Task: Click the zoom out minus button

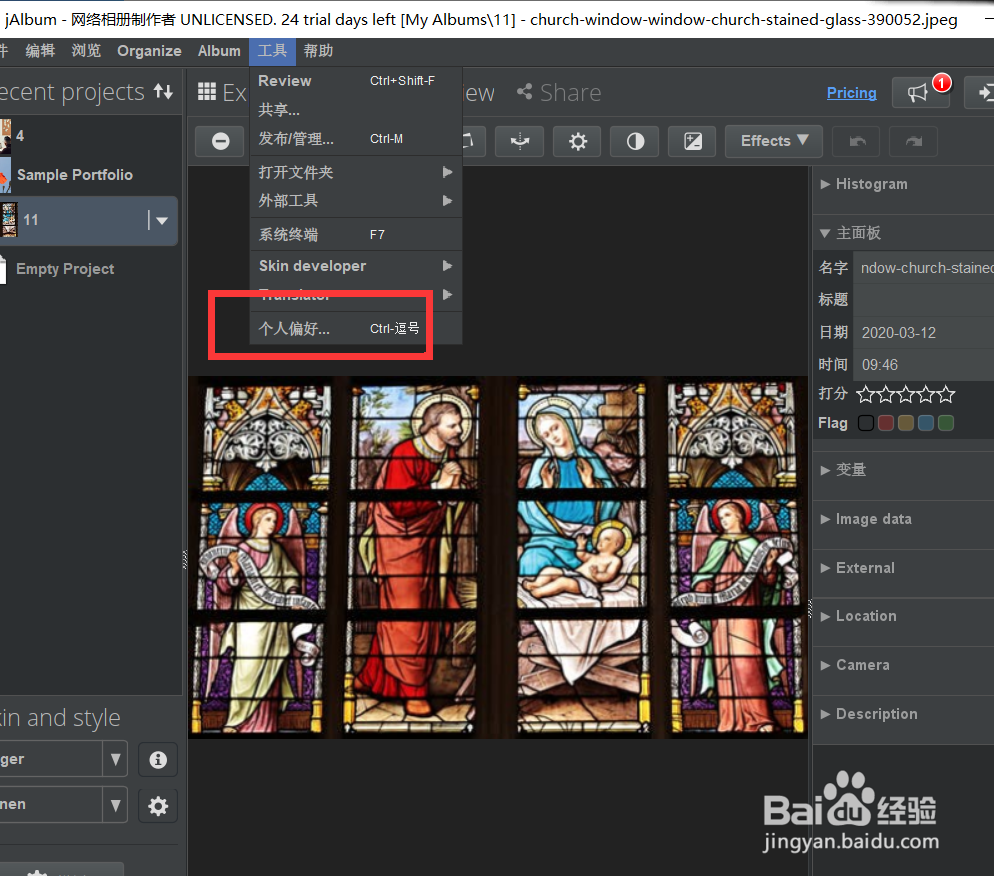Action: [x=220, y=141]
